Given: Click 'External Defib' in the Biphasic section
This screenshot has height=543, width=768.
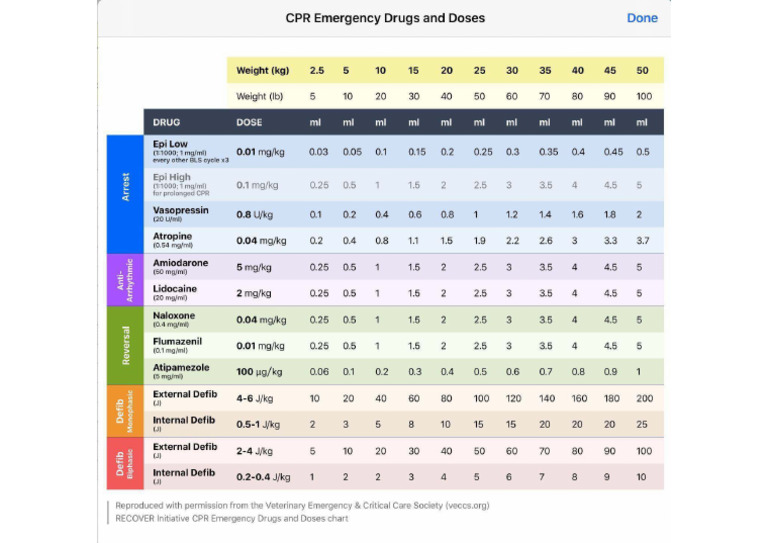Looking at the screenshot, I should point(185,447).
